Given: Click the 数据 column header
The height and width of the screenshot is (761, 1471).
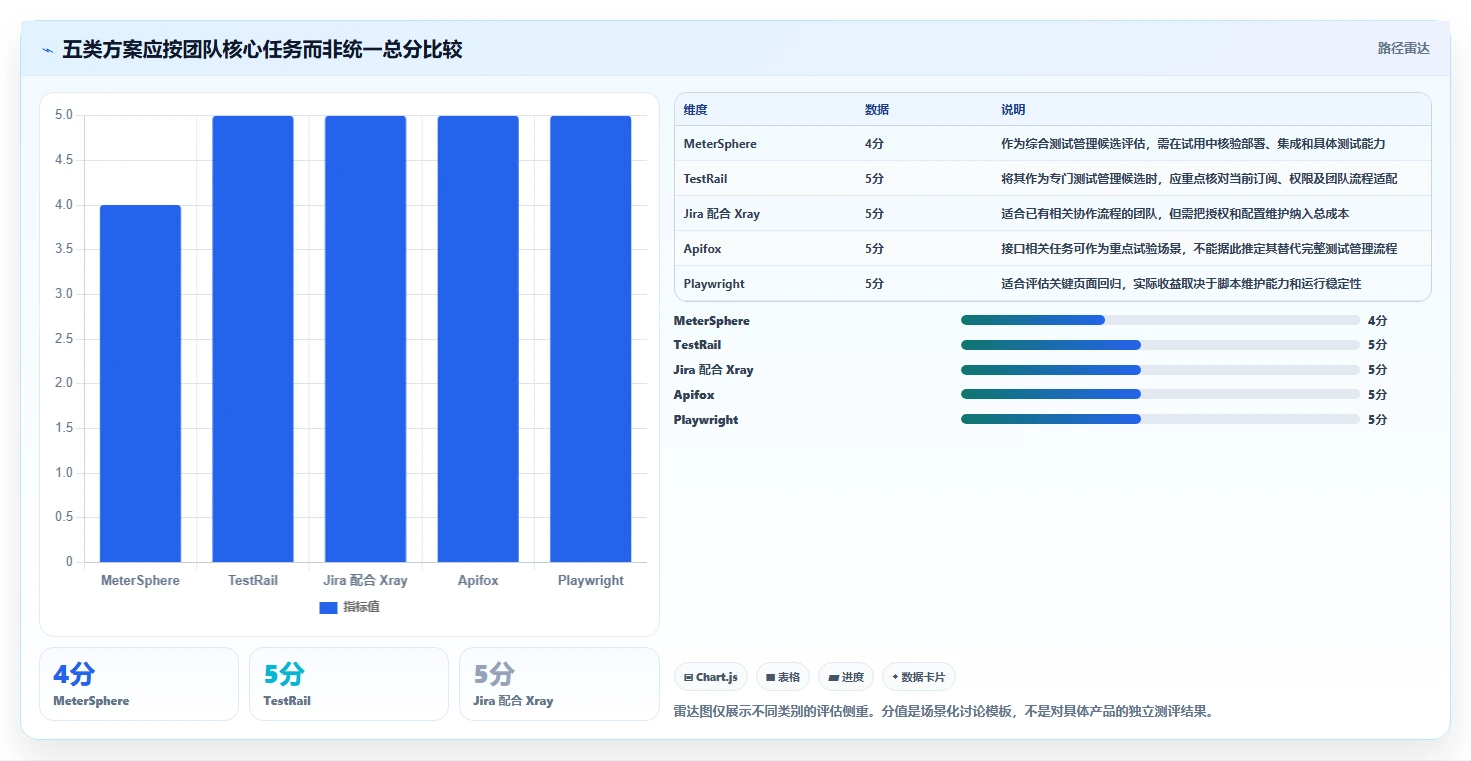Looking at the screenshot, I should pos(877,110).
